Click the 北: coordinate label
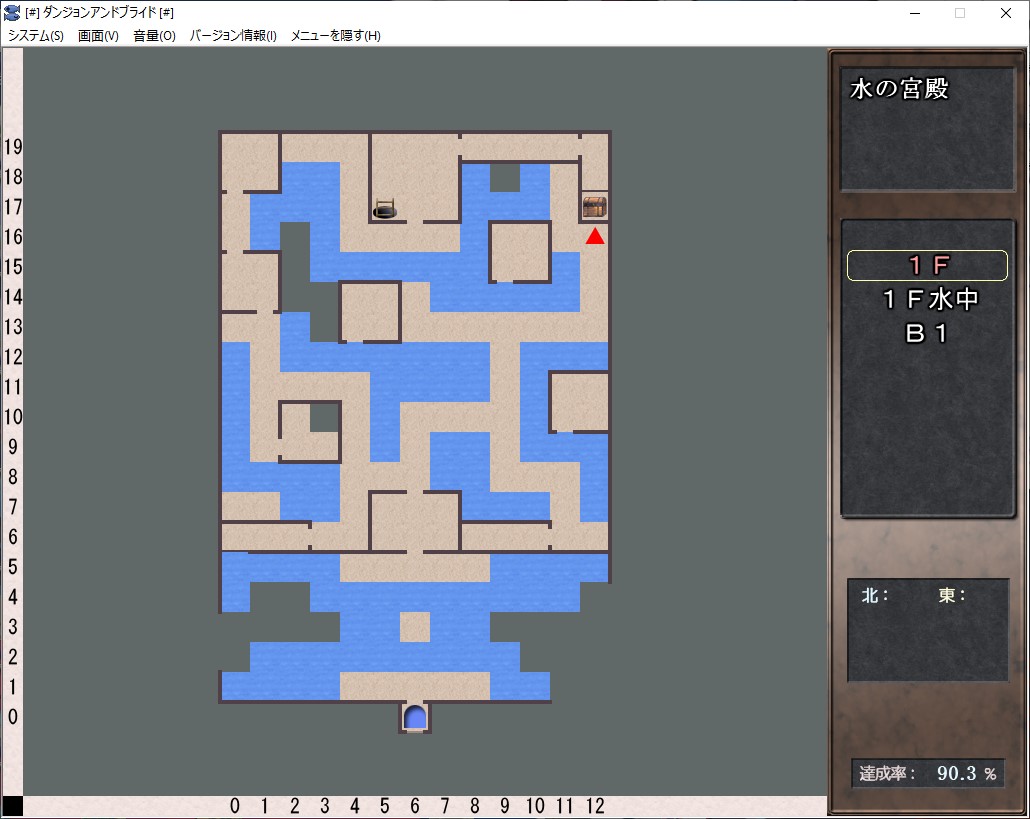1030x819 pixels. (875, 595)
